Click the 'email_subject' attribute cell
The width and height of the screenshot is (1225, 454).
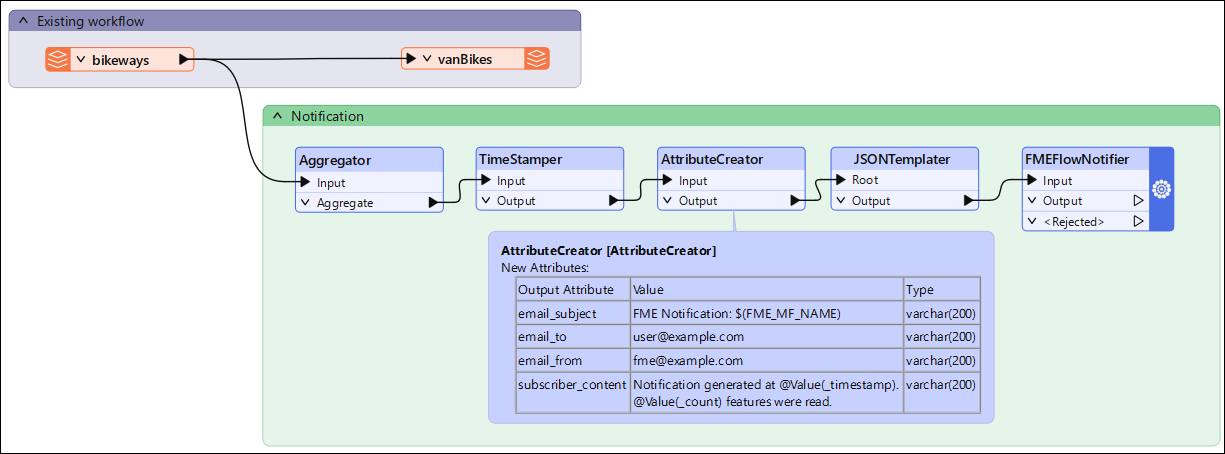572,313
